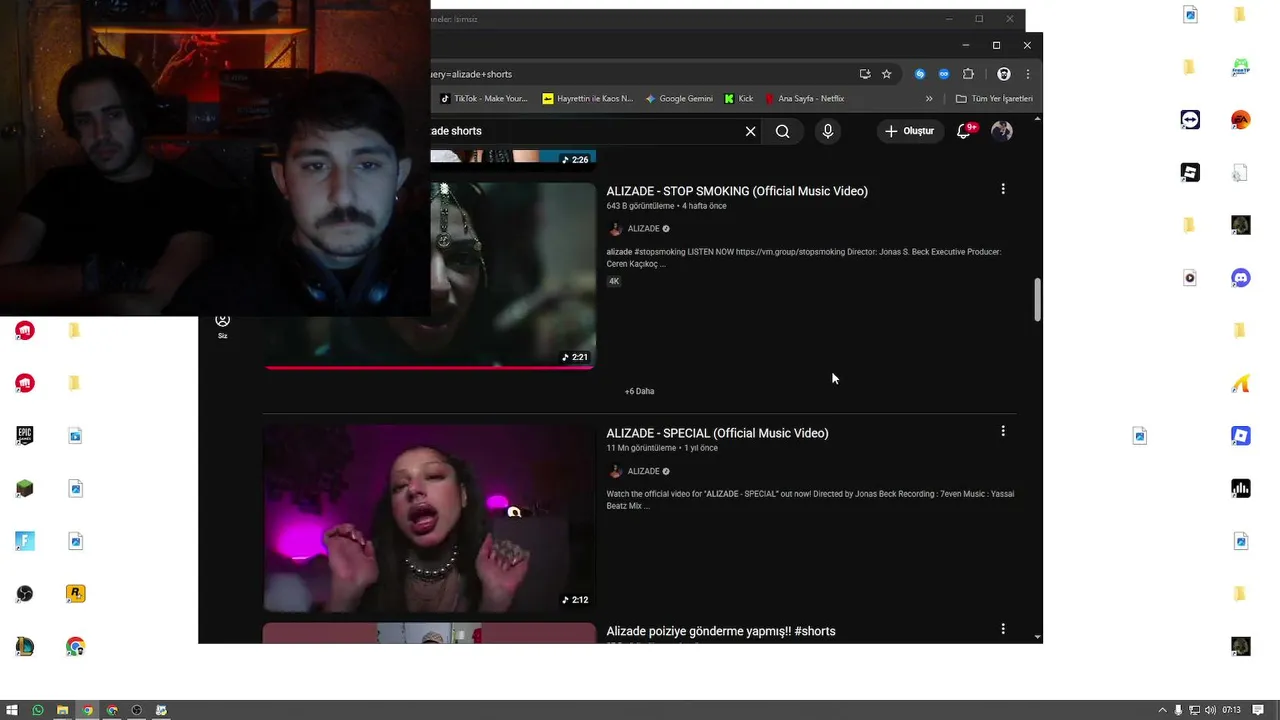This screenshot has height=720, width=1280.
Task: Click the taskbar clock 07:13
Action: click(x=1231, y=710)
